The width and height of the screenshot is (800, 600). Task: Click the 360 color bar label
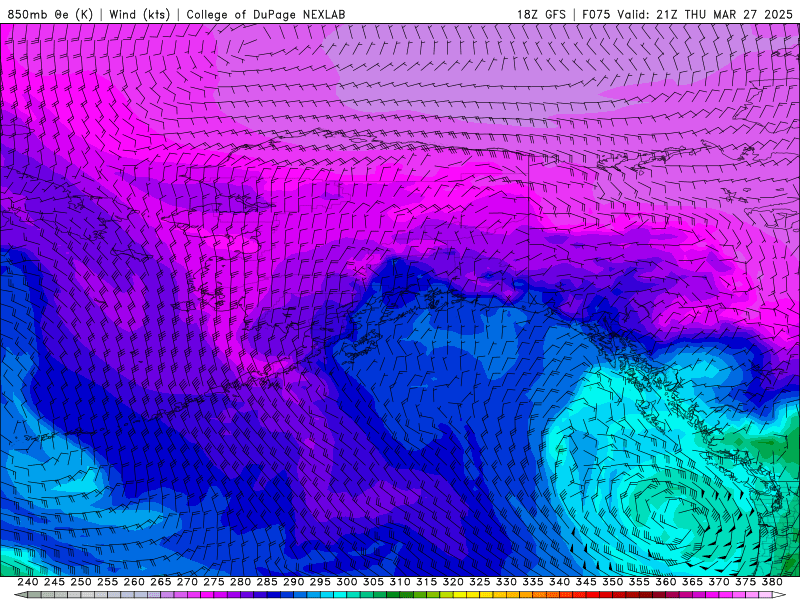665,582
